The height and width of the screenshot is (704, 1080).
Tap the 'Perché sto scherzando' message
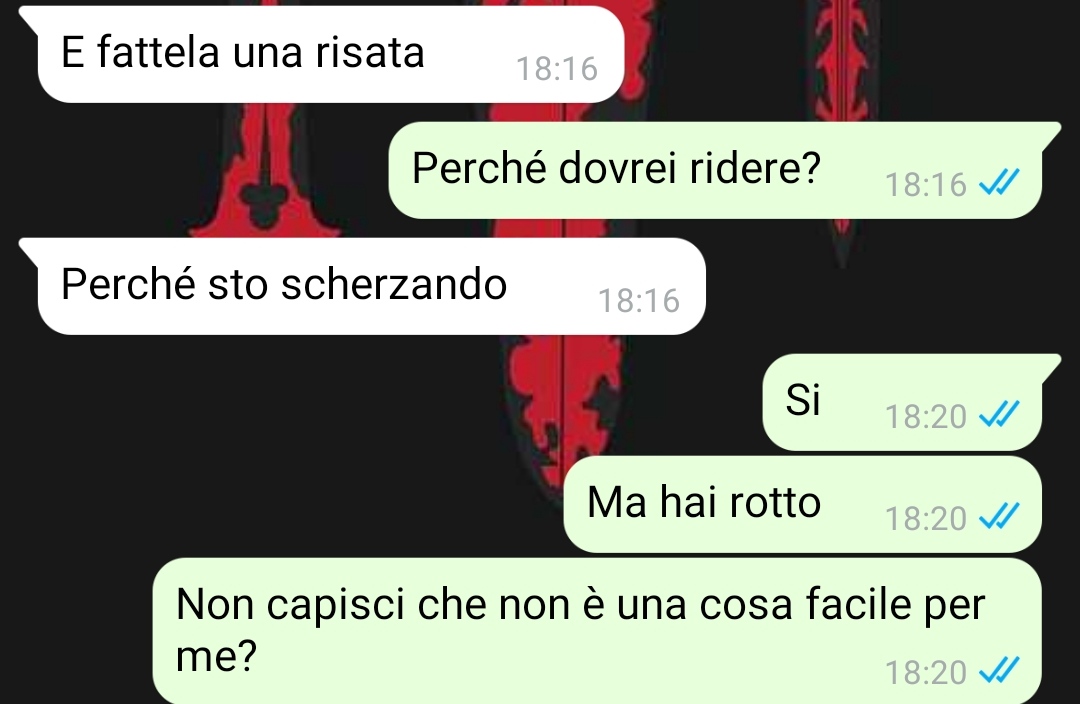coord(371,286)
